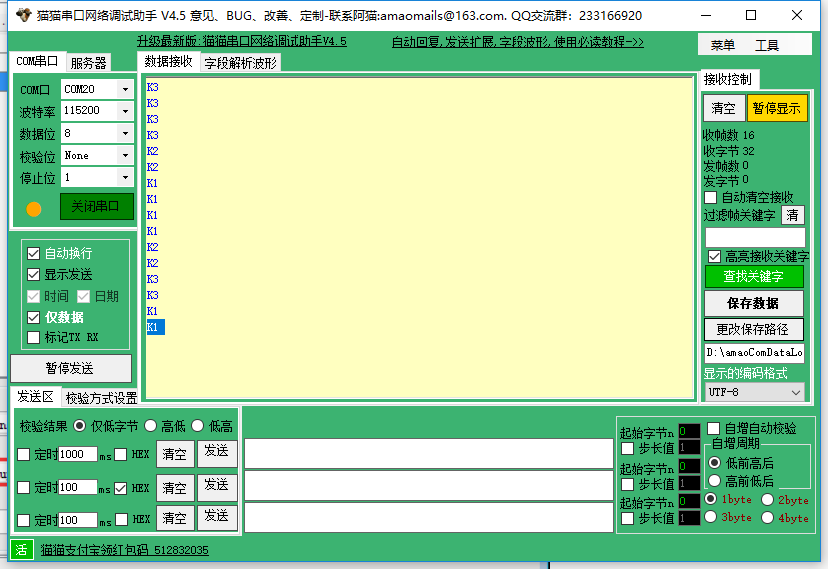Click 关闭串口 button
The height and width of the screenshot is (569, 828).
[97, 206]
